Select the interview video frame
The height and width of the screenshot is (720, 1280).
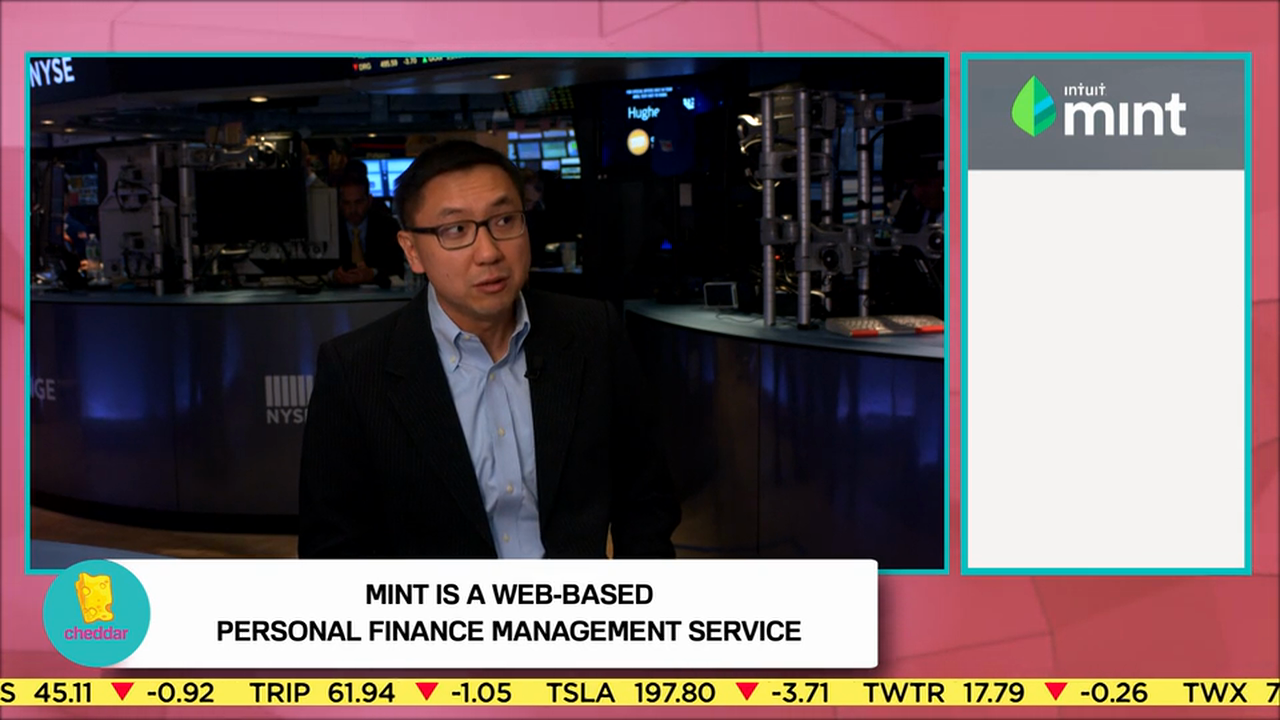487,313
